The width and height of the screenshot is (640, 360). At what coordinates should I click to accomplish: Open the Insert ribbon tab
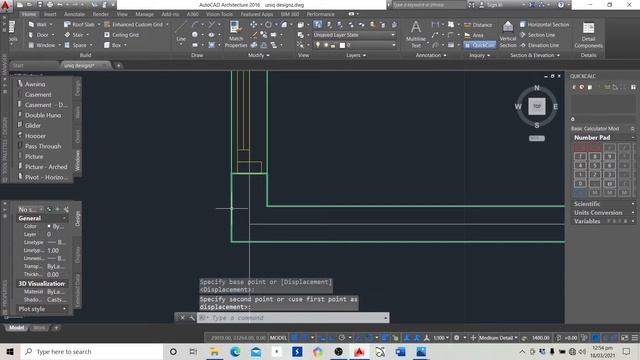[50, 14]
